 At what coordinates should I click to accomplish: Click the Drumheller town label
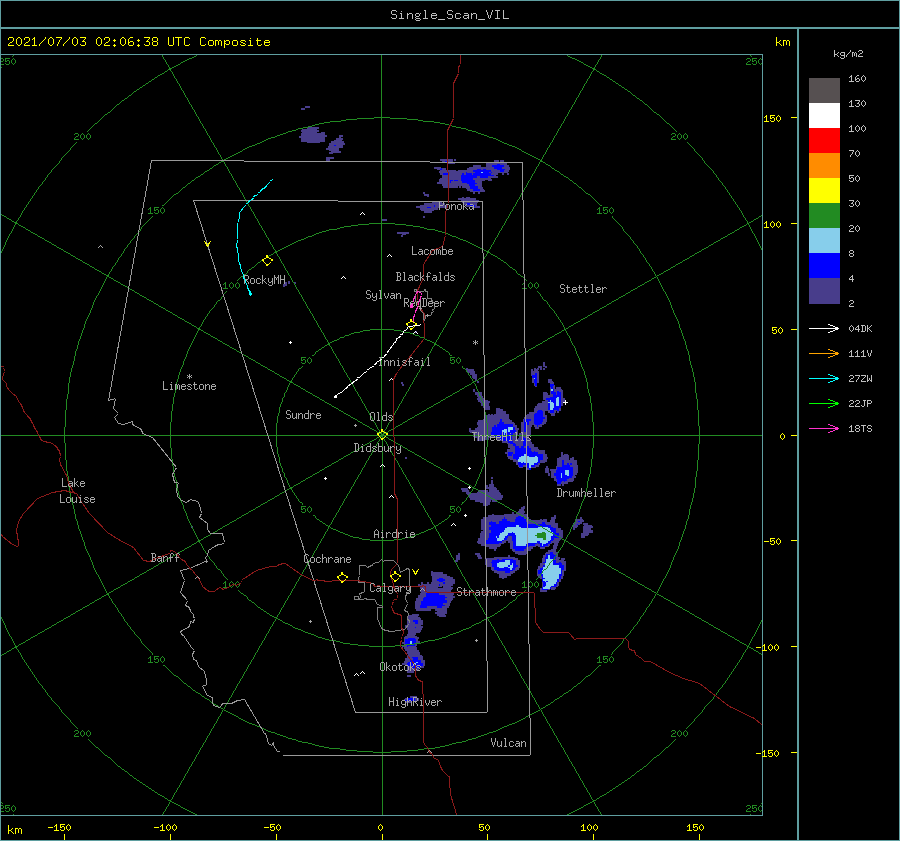click(586, 493)
